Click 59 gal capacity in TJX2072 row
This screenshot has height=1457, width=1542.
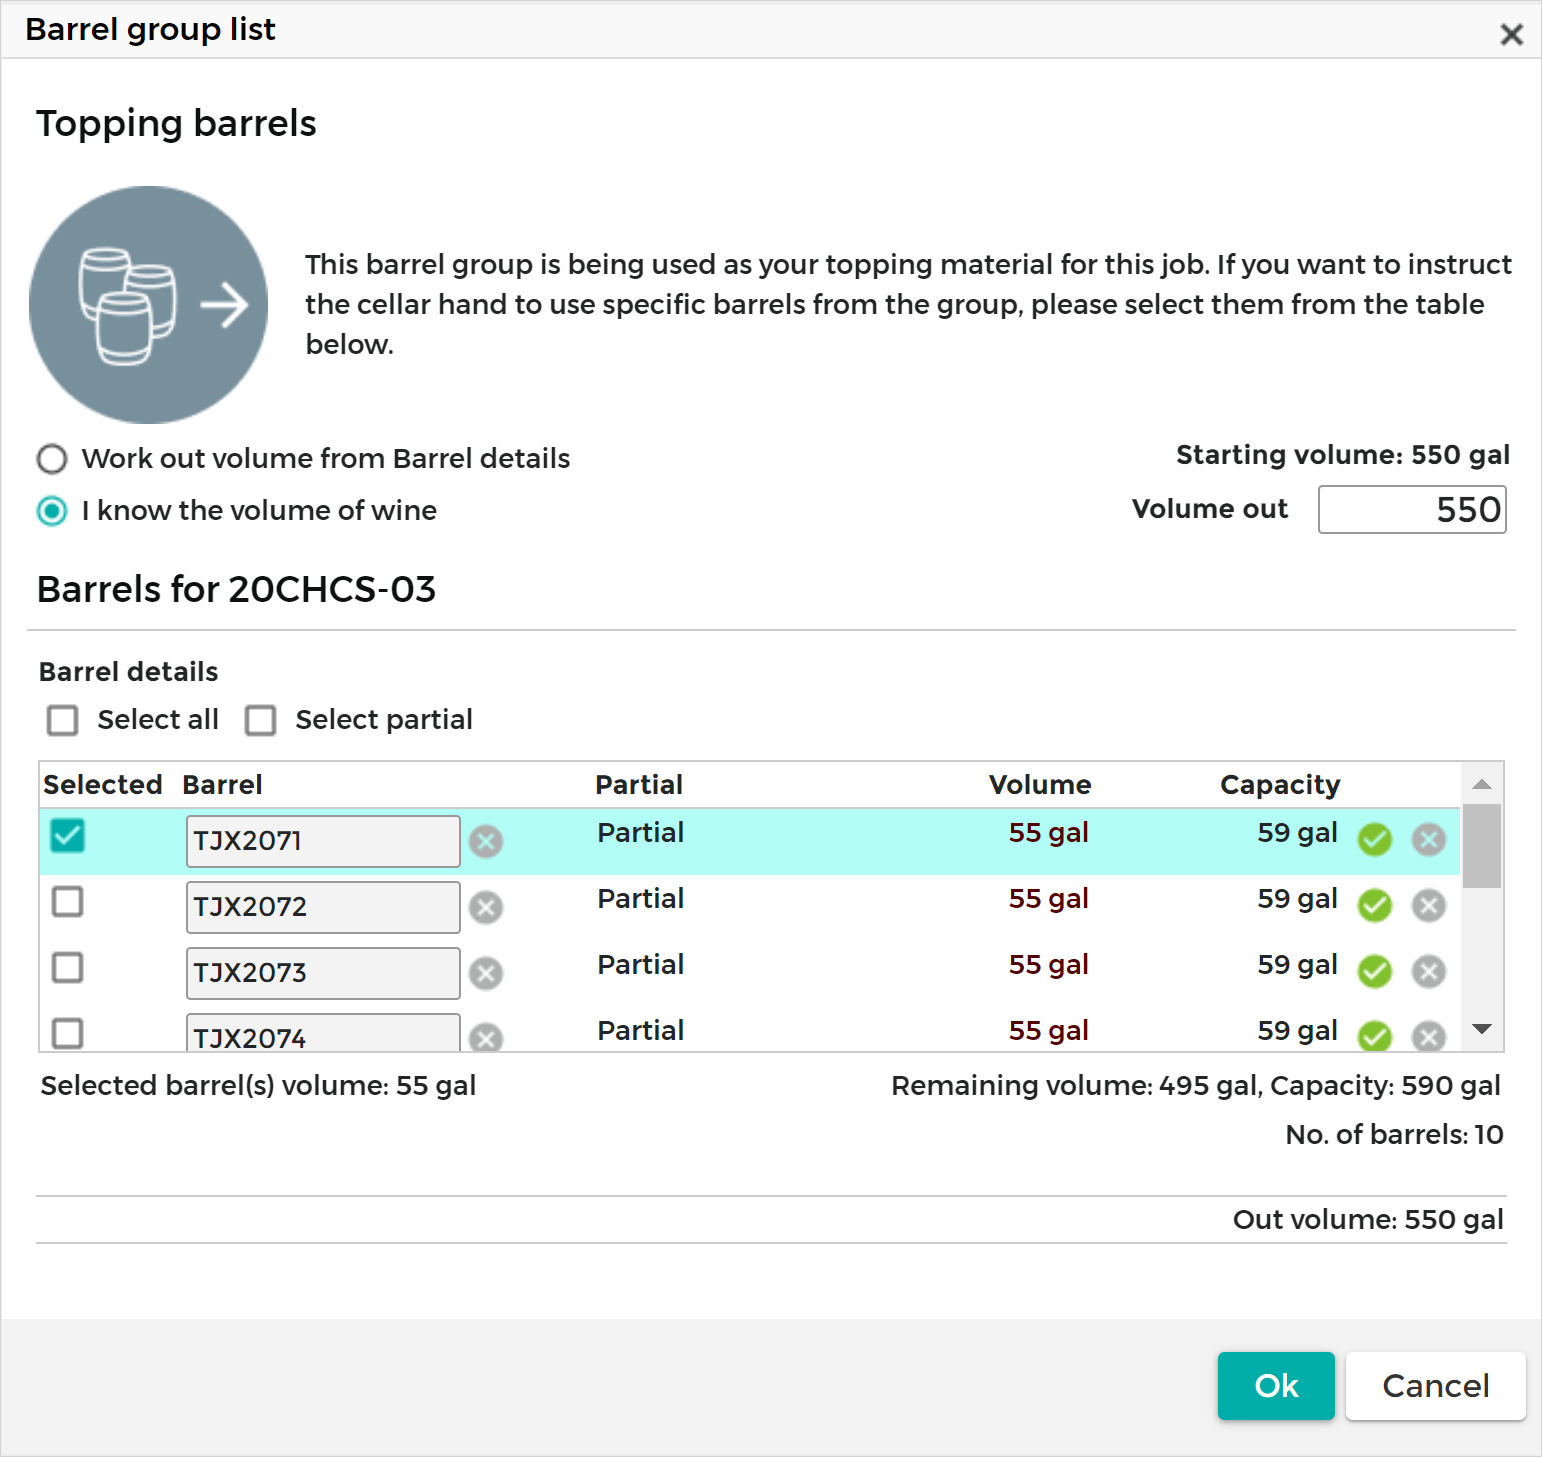point(1297,899)
